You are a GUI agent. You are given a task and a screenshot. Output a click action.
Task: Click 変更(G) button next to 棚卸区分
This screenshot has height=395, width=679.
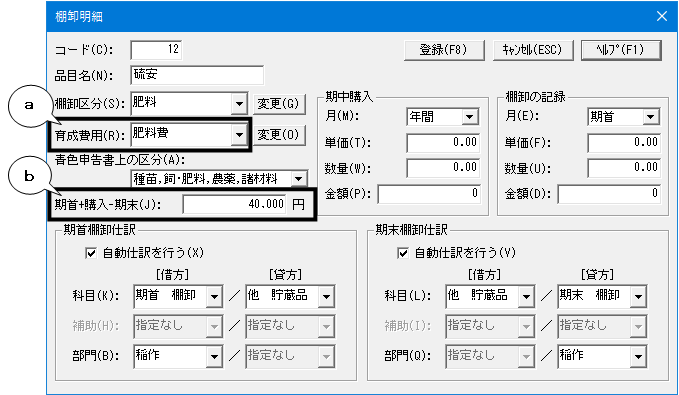coord(279,104)
